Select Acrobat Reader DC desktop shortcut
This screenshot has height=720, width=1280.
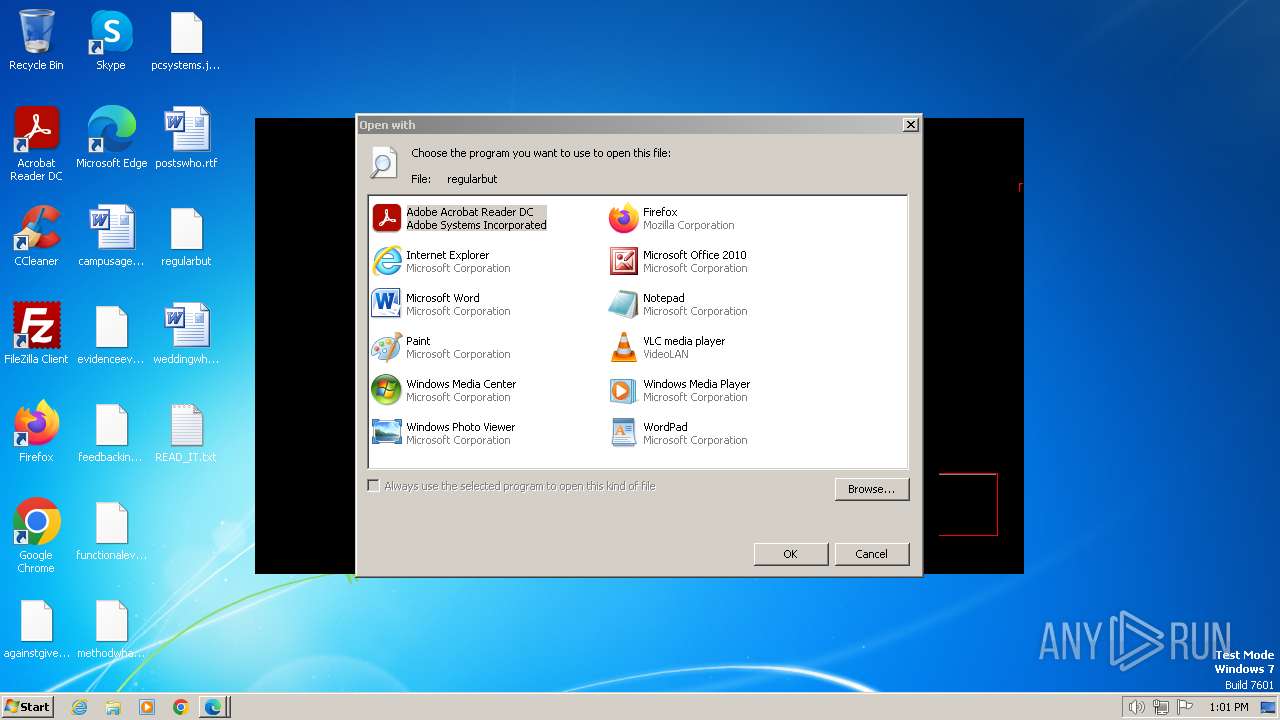coord(36,144)
